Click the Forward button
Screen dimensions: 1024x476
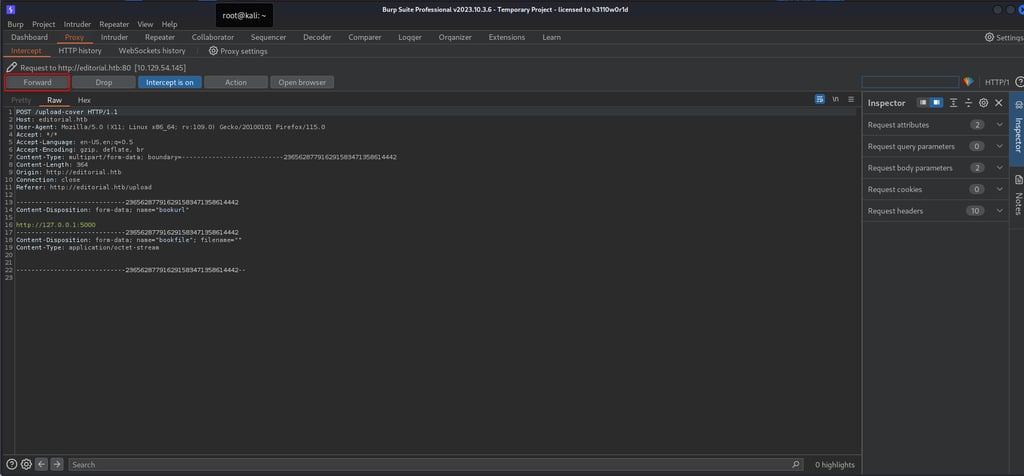[37, 82]
